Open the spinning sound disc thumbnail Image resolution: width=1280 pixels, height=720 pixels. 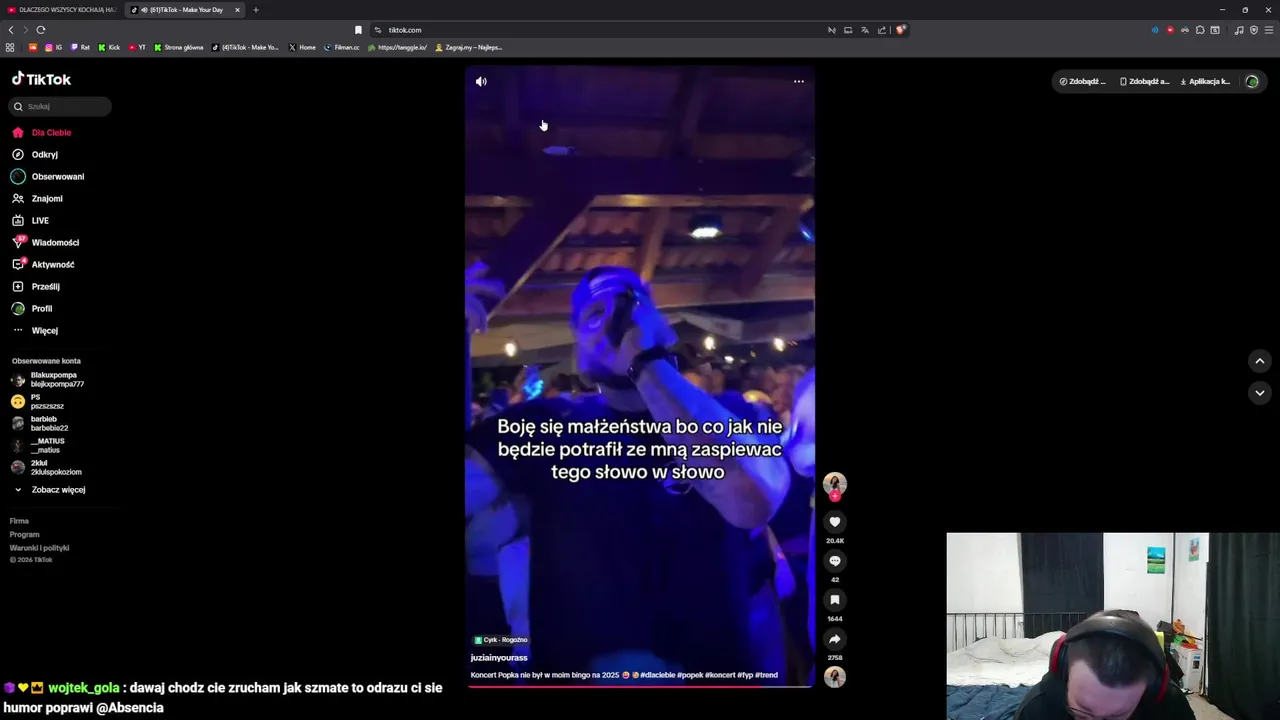(835, 677)
